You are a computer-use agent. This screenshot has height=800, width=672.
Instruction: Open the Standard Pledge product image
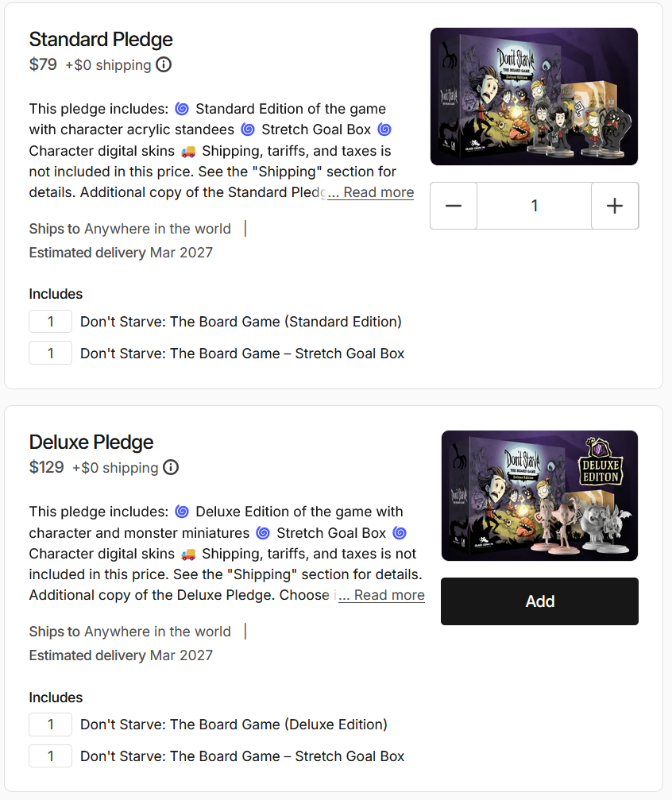coord(534,96)
